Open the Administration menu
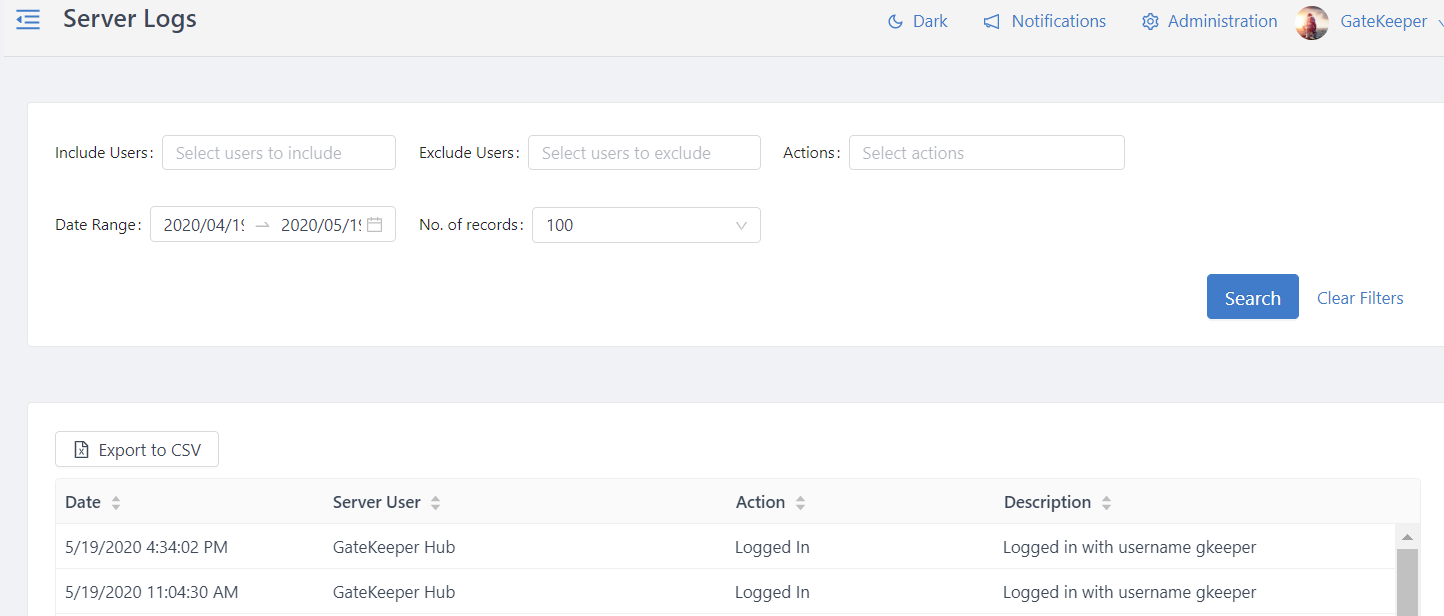1444x616 pixels. [1209, 21]
